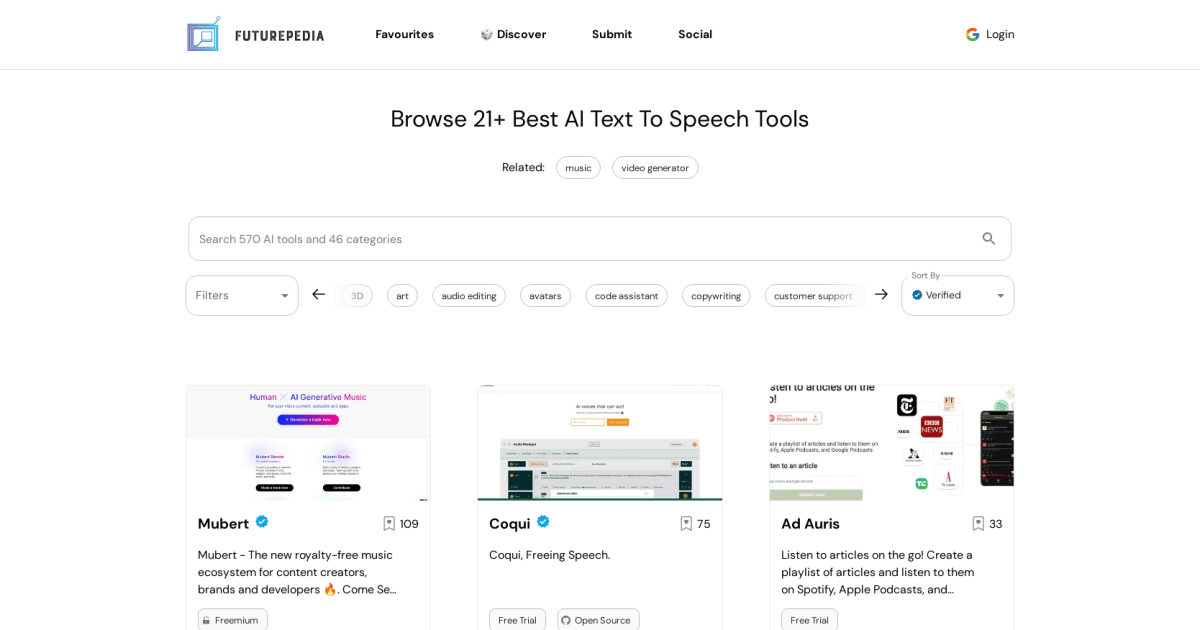Select the audio editing category chip

click(468, 295)
